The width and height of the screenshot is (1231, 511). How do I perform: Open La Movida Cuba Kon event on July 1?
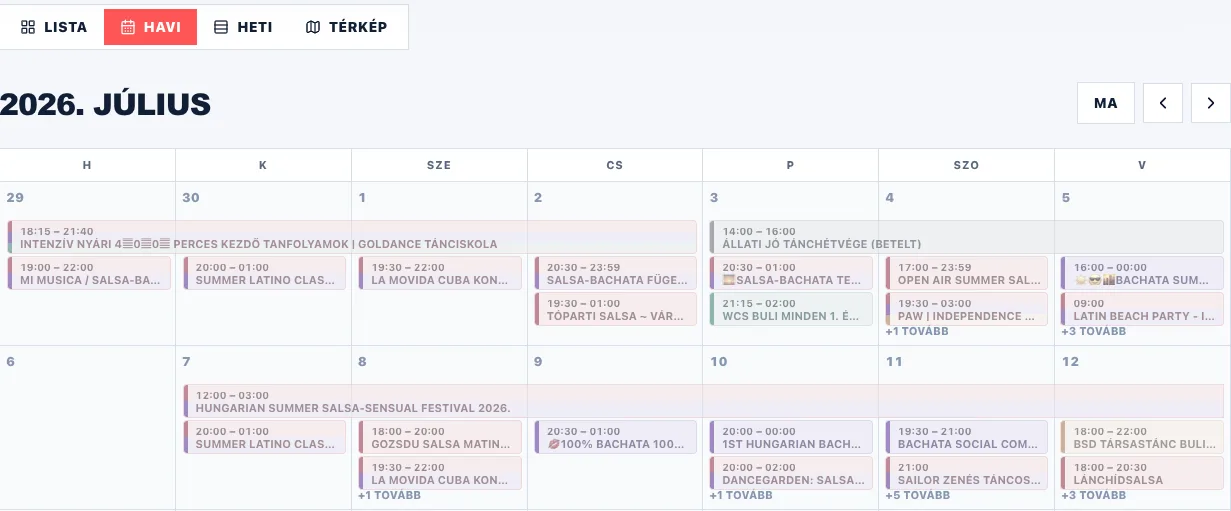point(440,273)
